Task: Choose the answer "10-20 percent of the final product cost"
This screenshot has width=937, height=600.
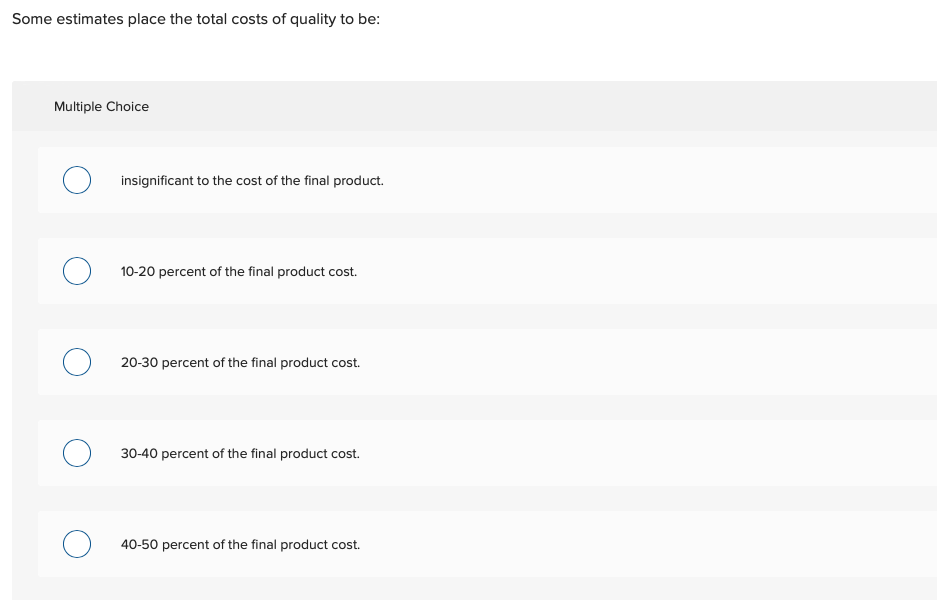Action: 239,272
